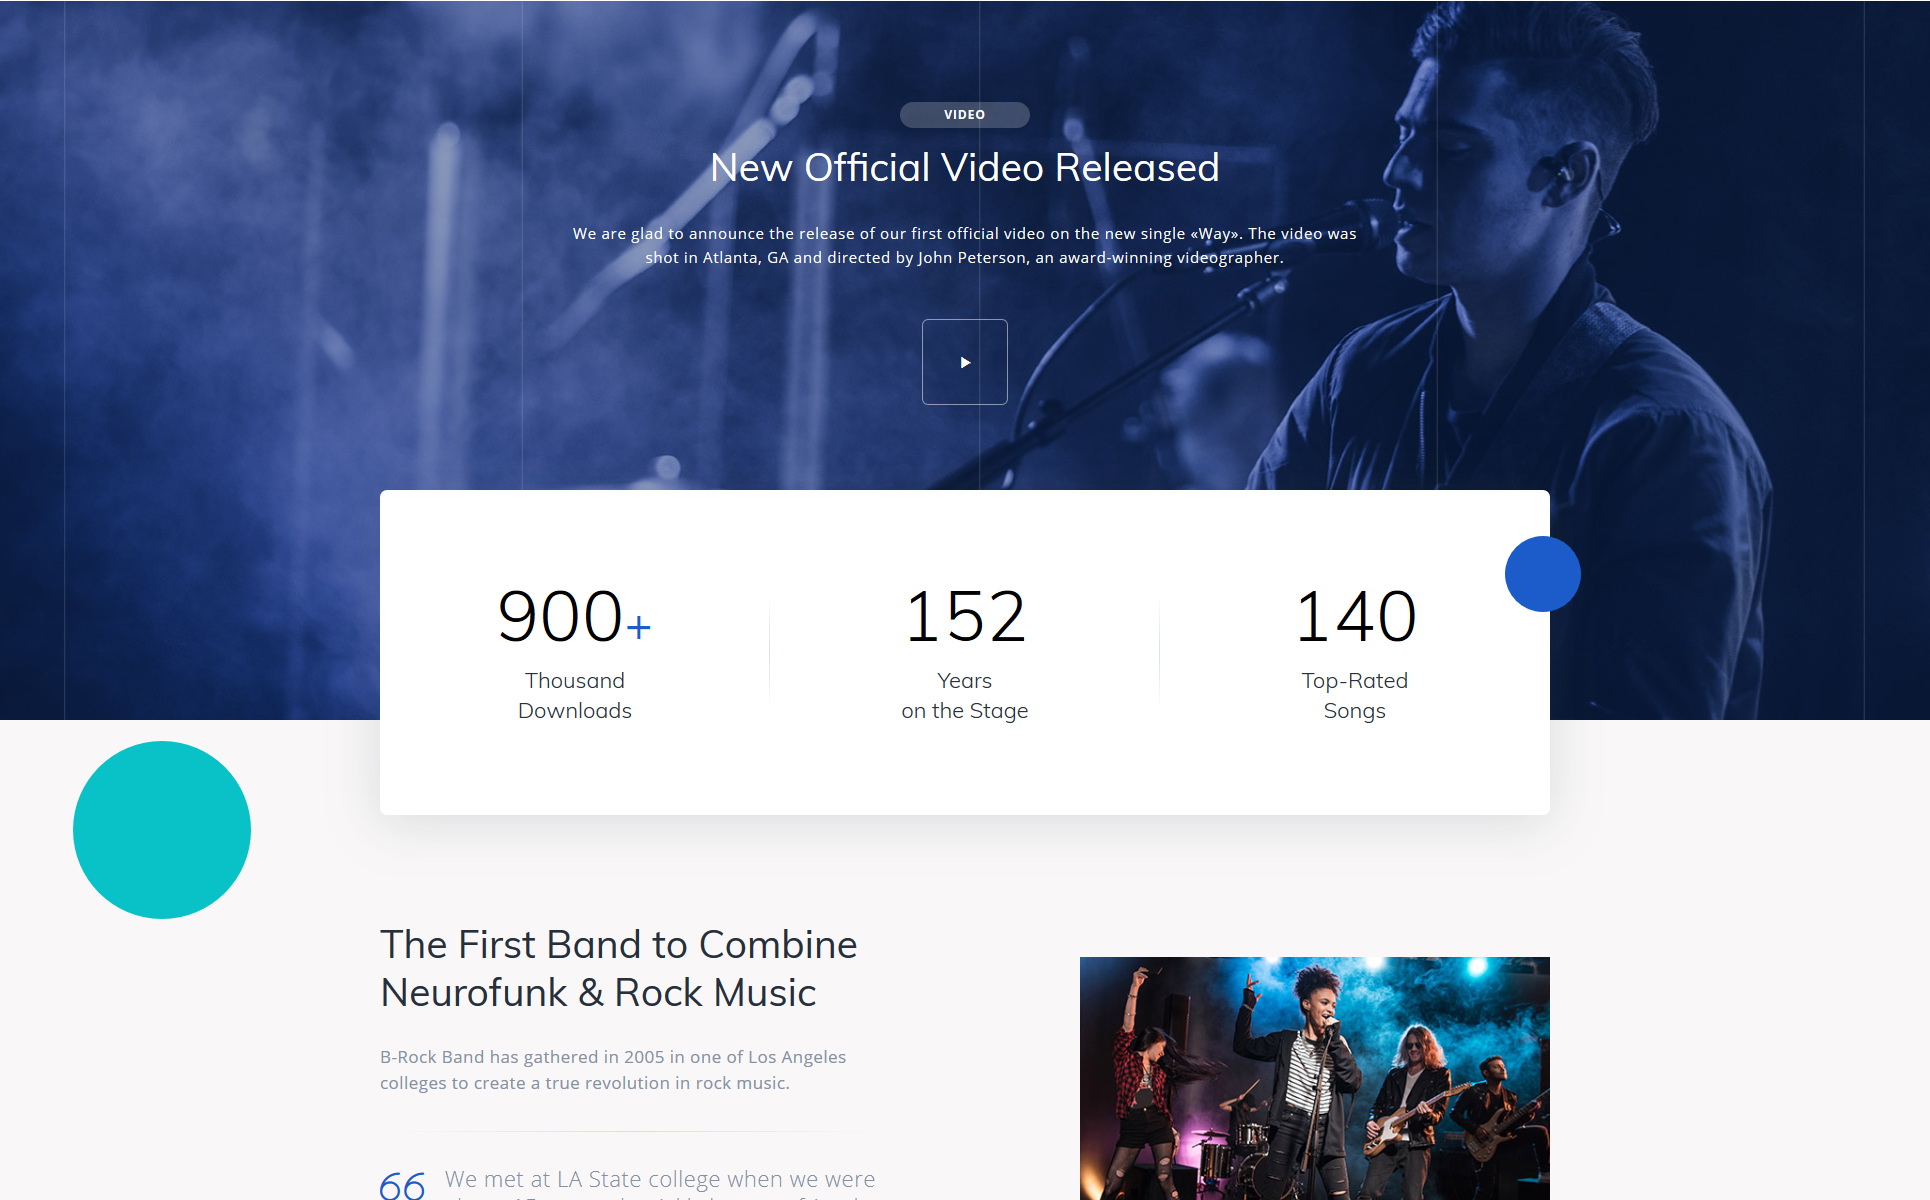Select the 140 songs counter

tap(1355, 616)
